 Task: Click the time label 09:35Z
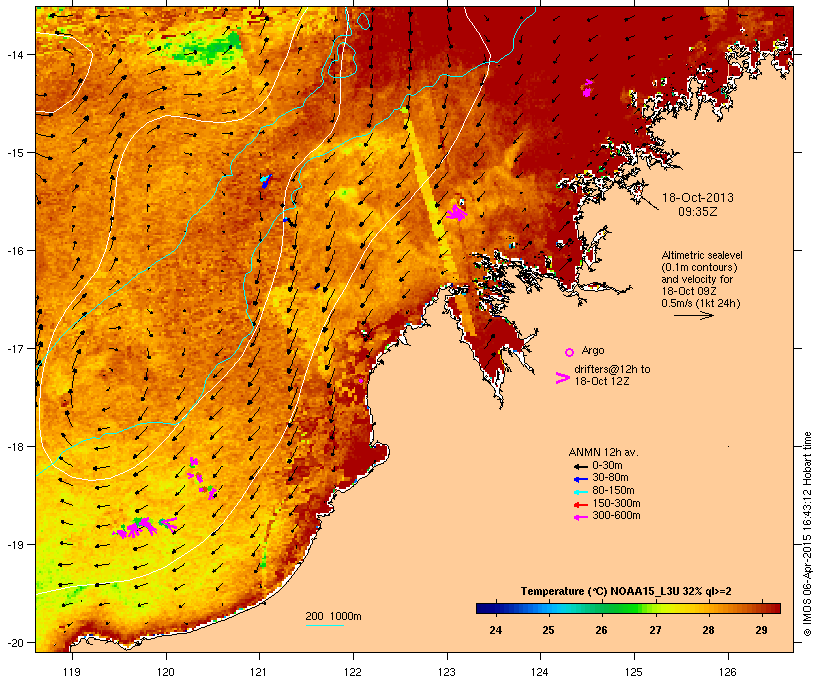pos(698,212)
